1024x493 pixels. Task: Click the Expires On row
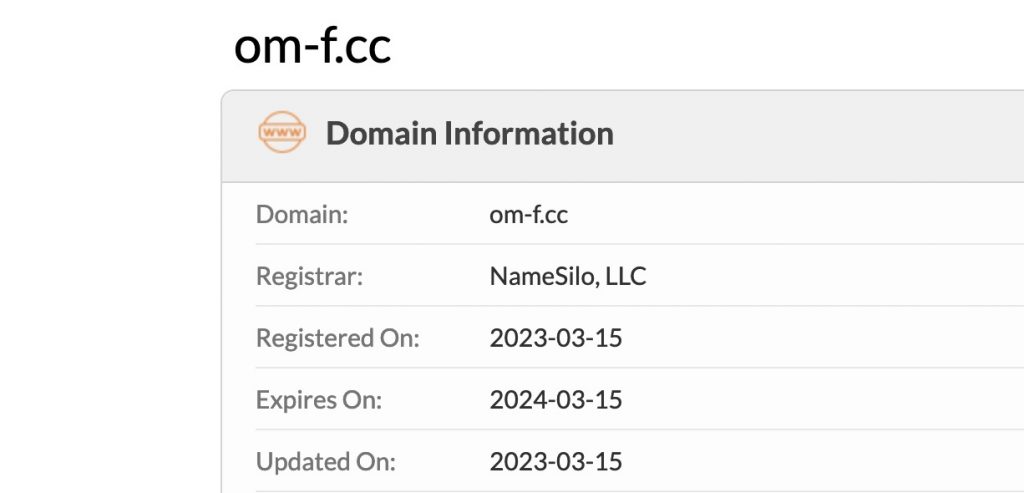pyautogui.click(x=640, y=399)
